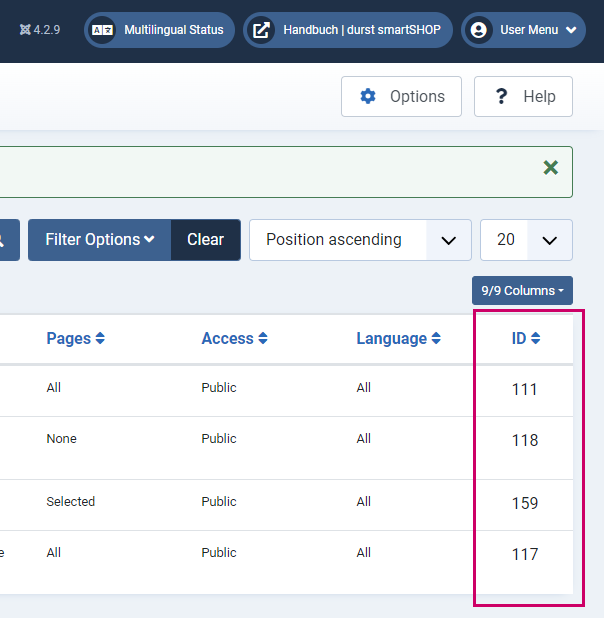The height and width of the screenshot is (618, 604).
Task: Click ID value 159
Action: (524, 503)
